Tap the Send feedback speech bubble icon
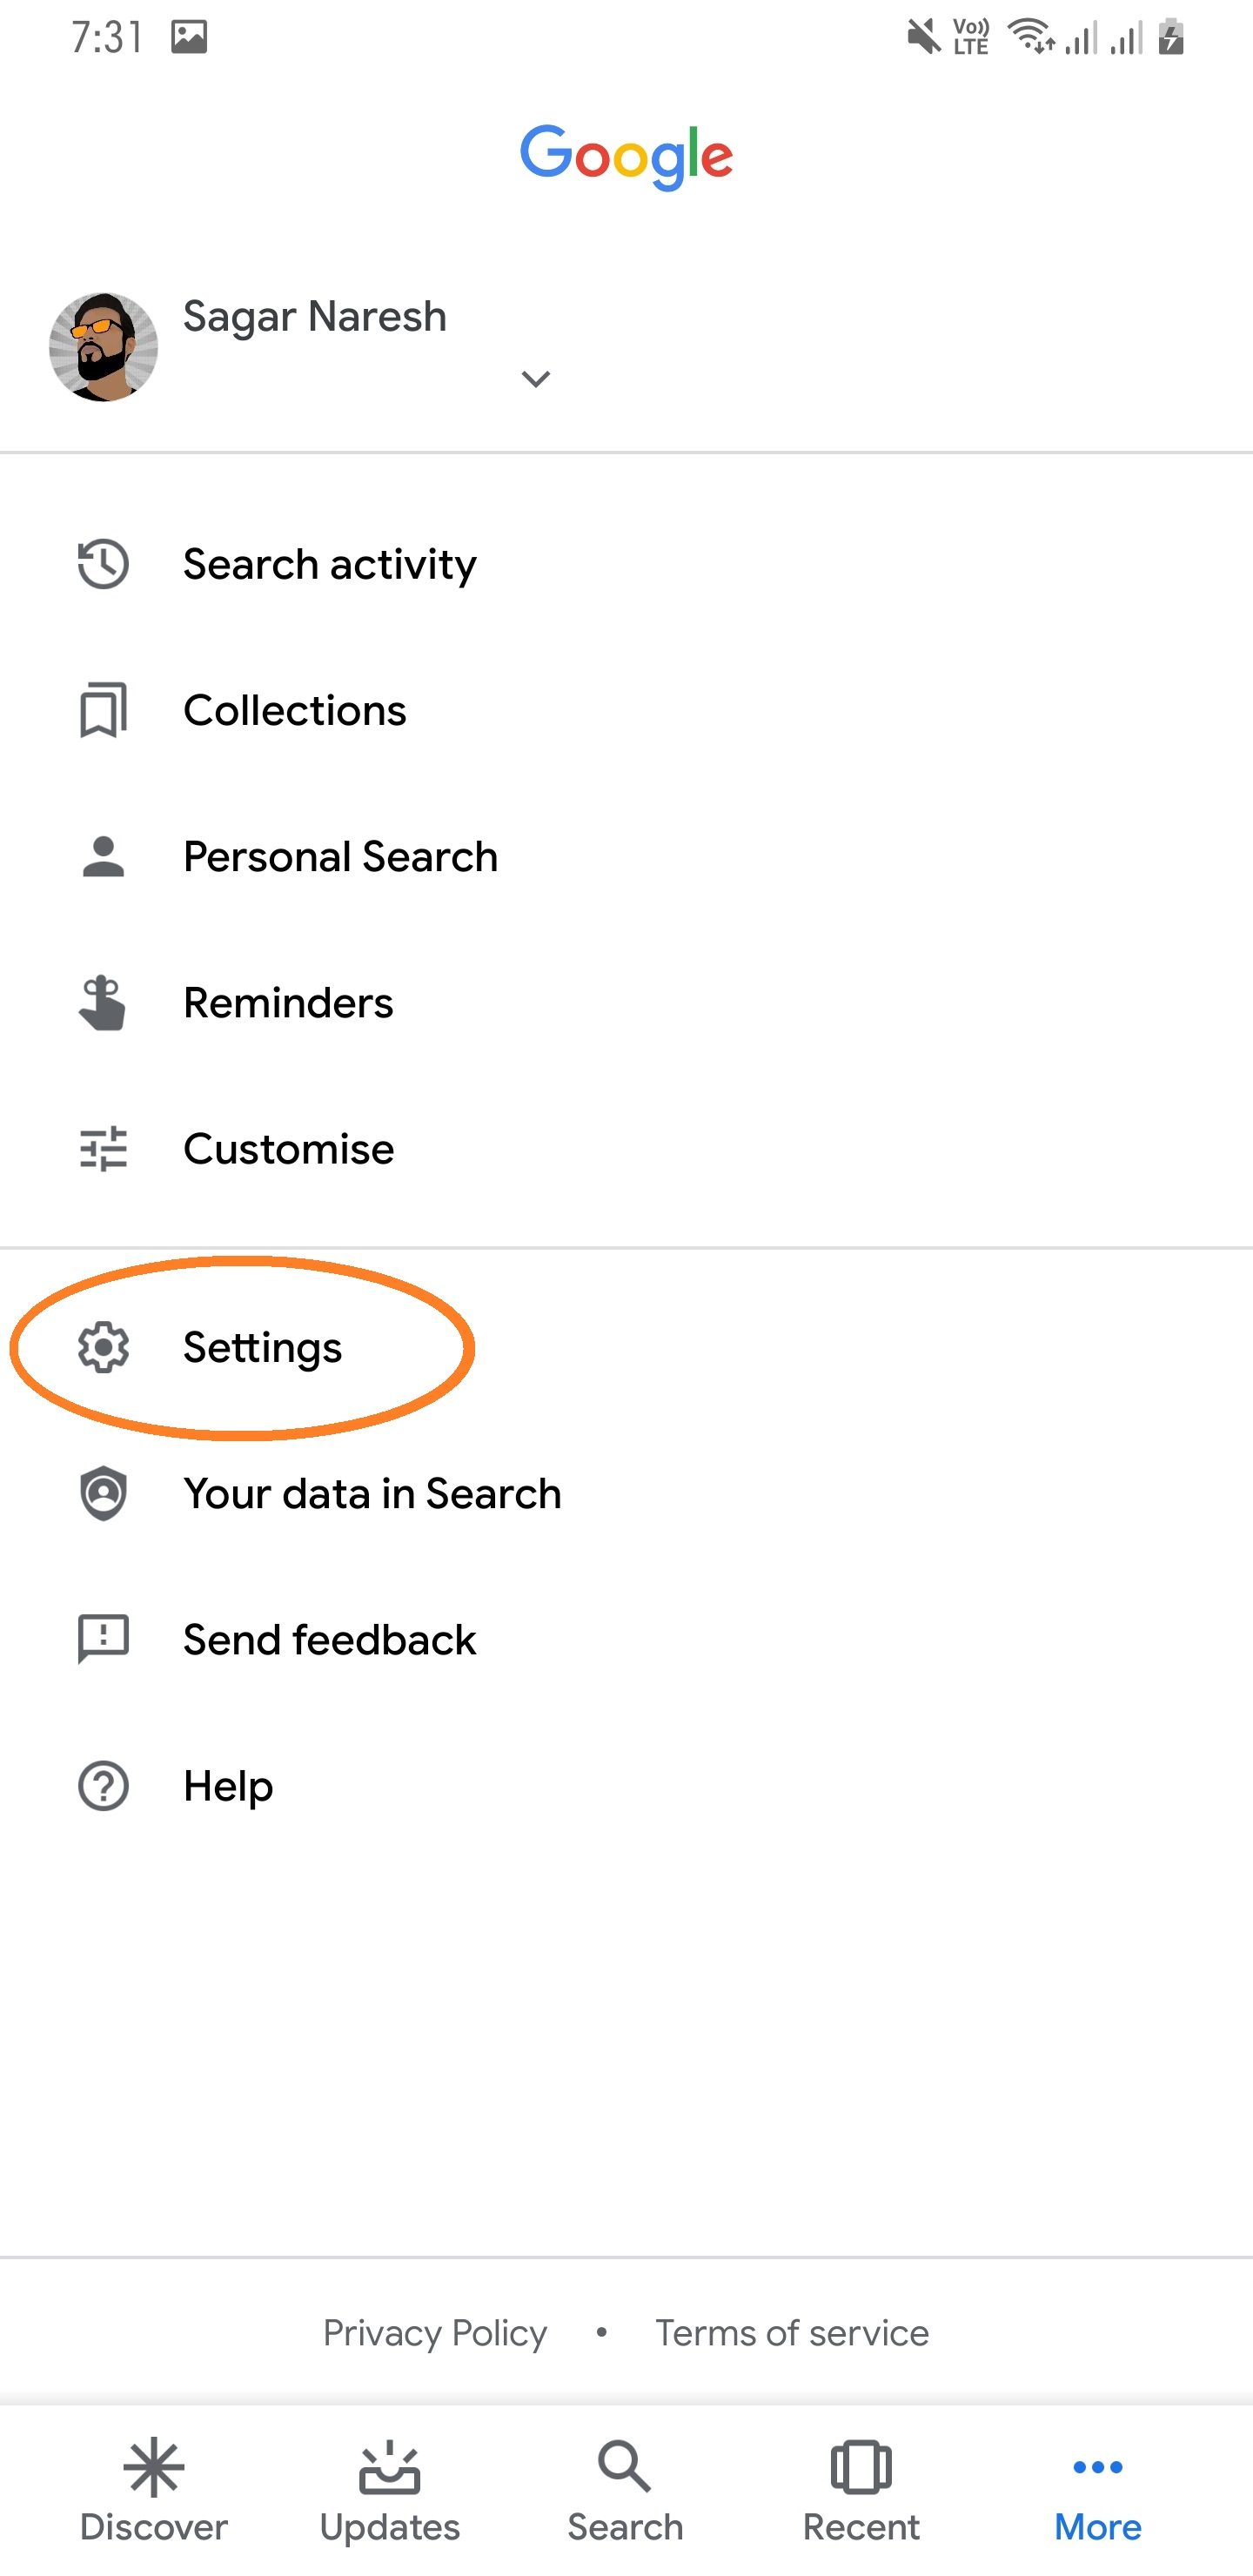The height and width of the screenshot is (2576, 1253). point(103,1639)
